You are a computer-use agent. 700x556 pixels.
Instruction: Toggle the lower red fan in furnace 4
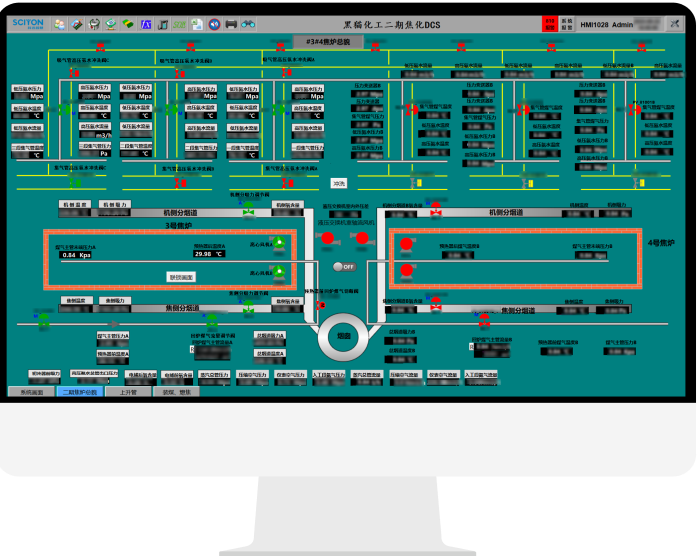[x=406, y=271]
